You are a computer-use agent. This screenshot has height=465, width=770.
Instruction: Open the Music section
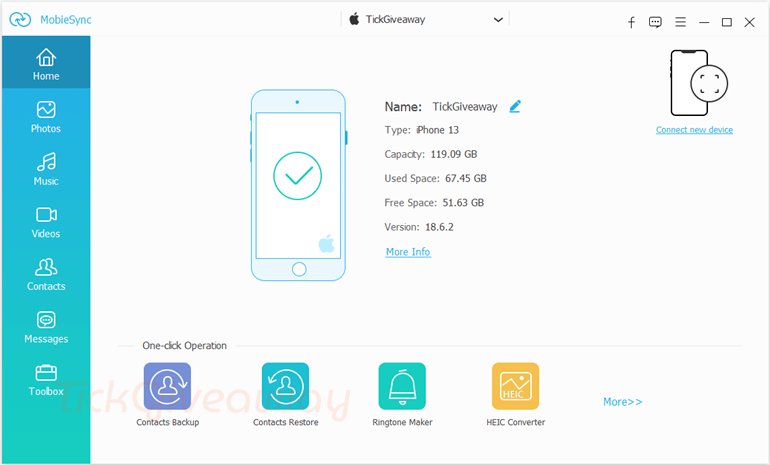tap(46, 169)
